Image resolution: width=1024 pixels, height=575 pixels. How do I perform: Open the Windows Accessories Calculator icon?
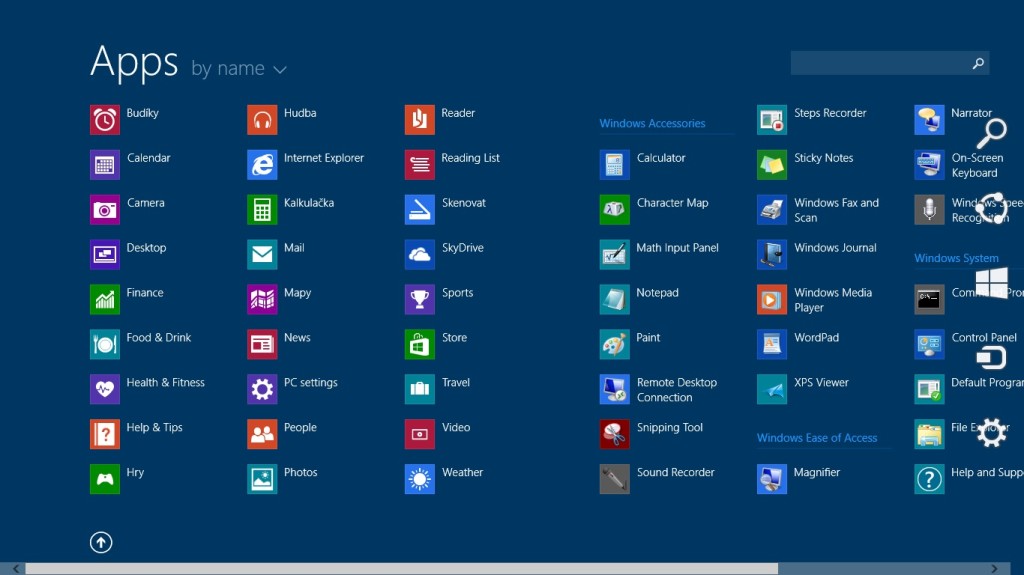(x=615, y=165)
